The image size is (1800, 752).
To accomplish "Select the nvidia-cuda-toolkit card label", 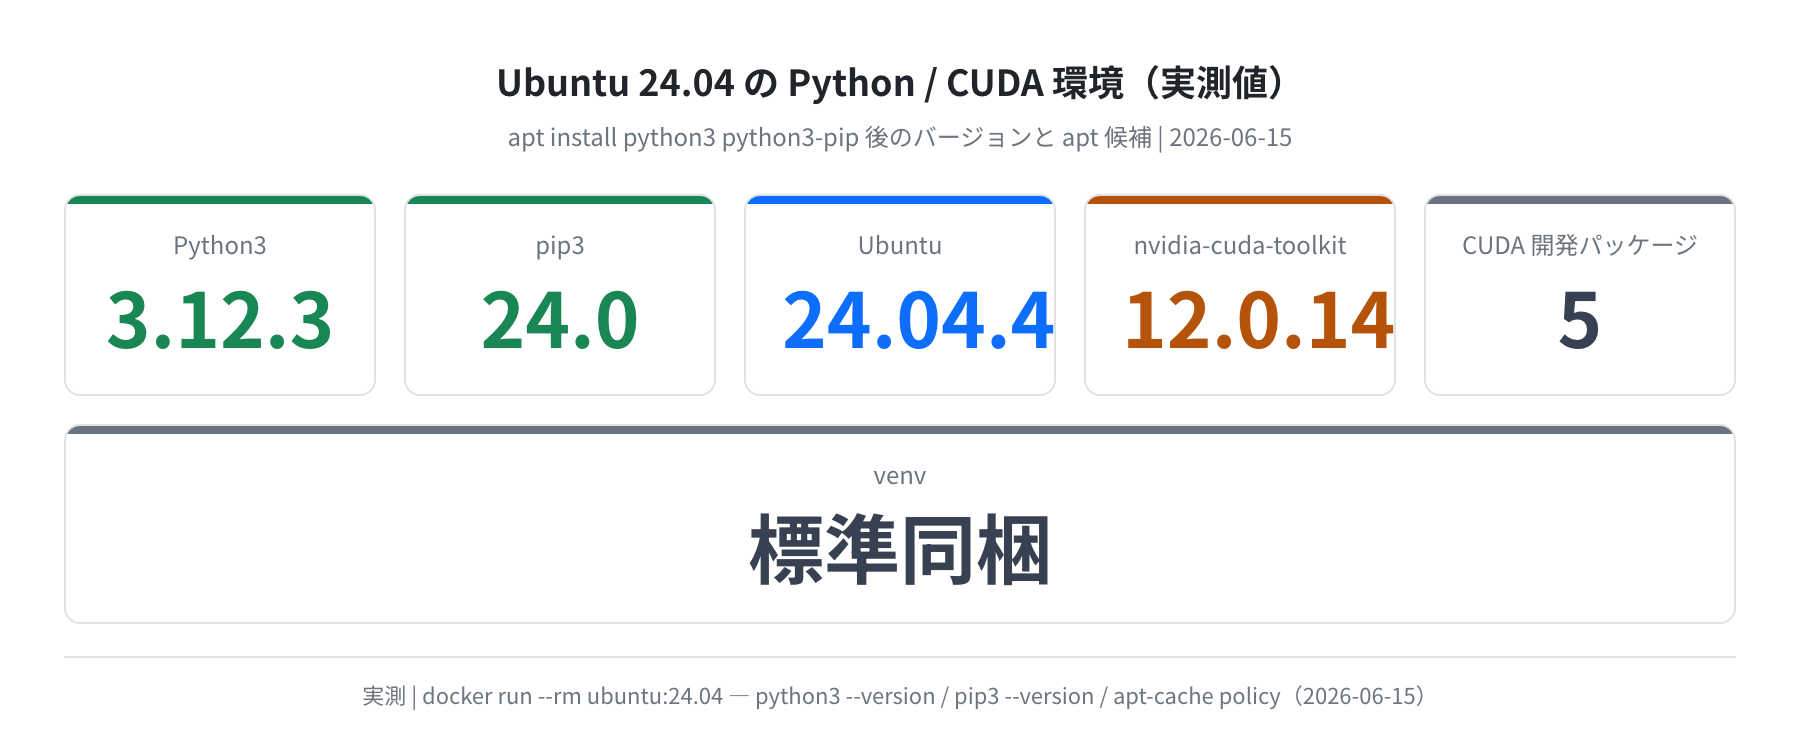I will click(1240, 246).
